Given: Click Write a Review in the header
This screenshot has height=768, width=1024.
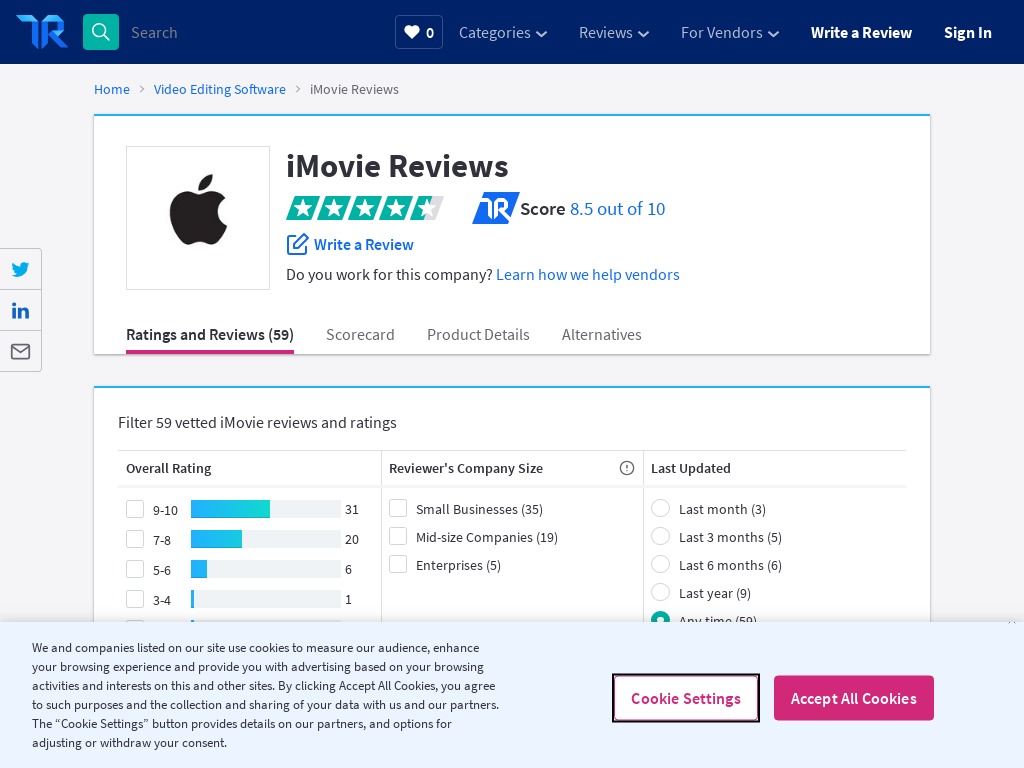Looking at the screenshot, I should [861, 33].
